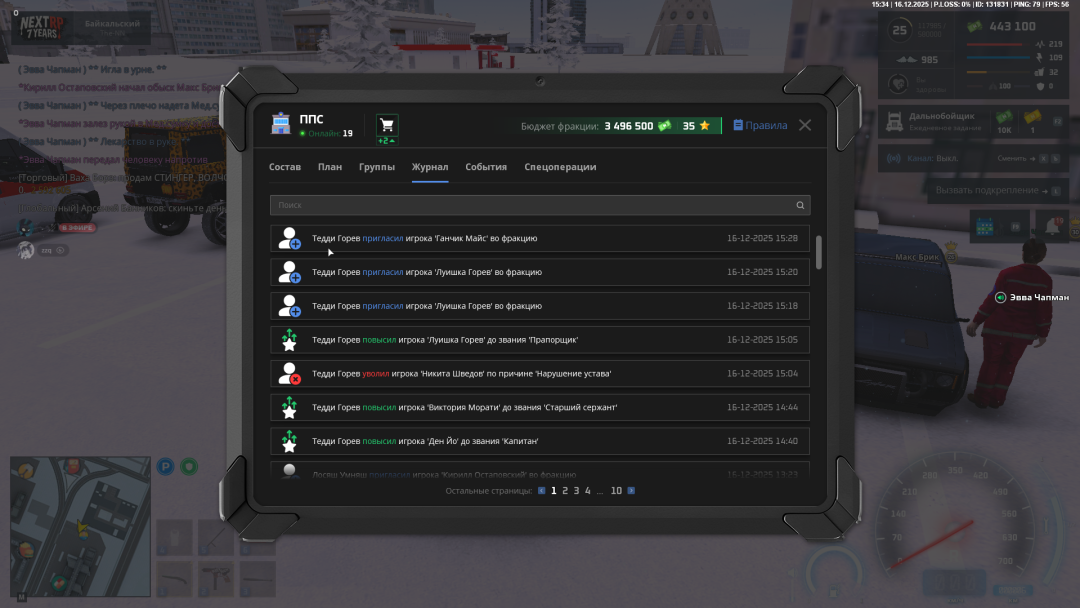Image resolution: width=1080 pixels, height=608 pixels.
Task: Open journal page 3
Action: click(576, 491)
